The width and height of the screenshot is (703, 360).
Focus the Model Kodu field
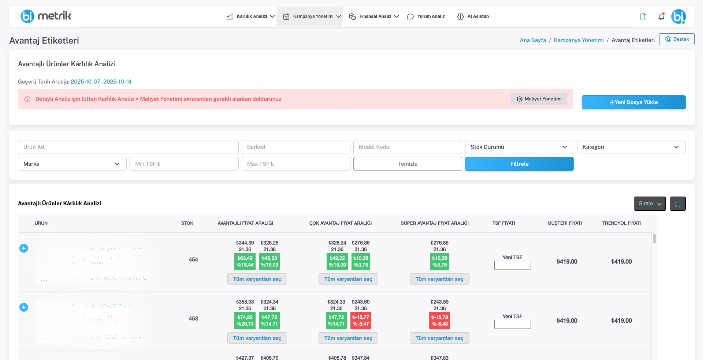pos(408,147)
